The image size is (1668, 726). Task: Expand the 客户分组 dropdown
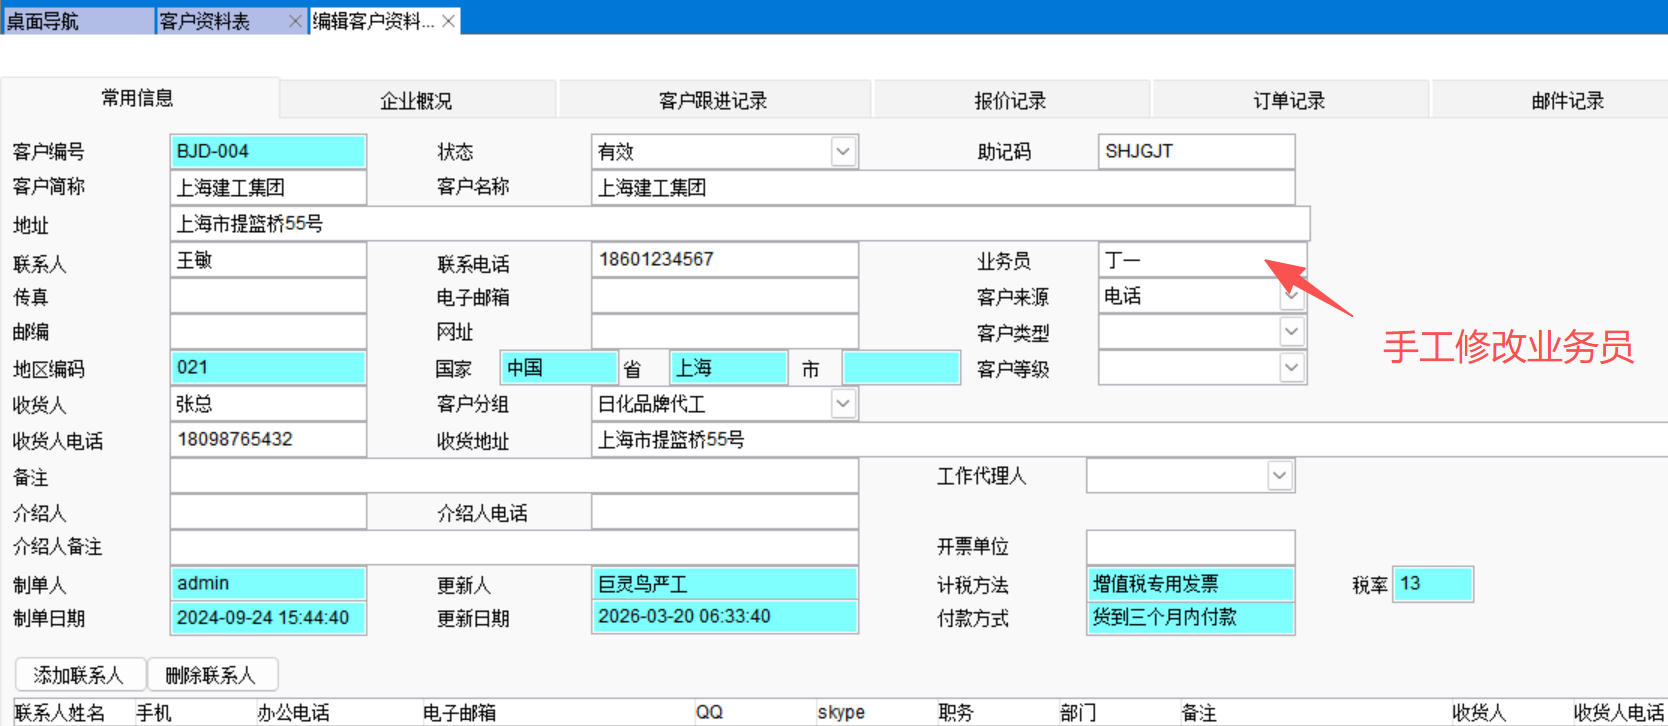pos(843,404)
